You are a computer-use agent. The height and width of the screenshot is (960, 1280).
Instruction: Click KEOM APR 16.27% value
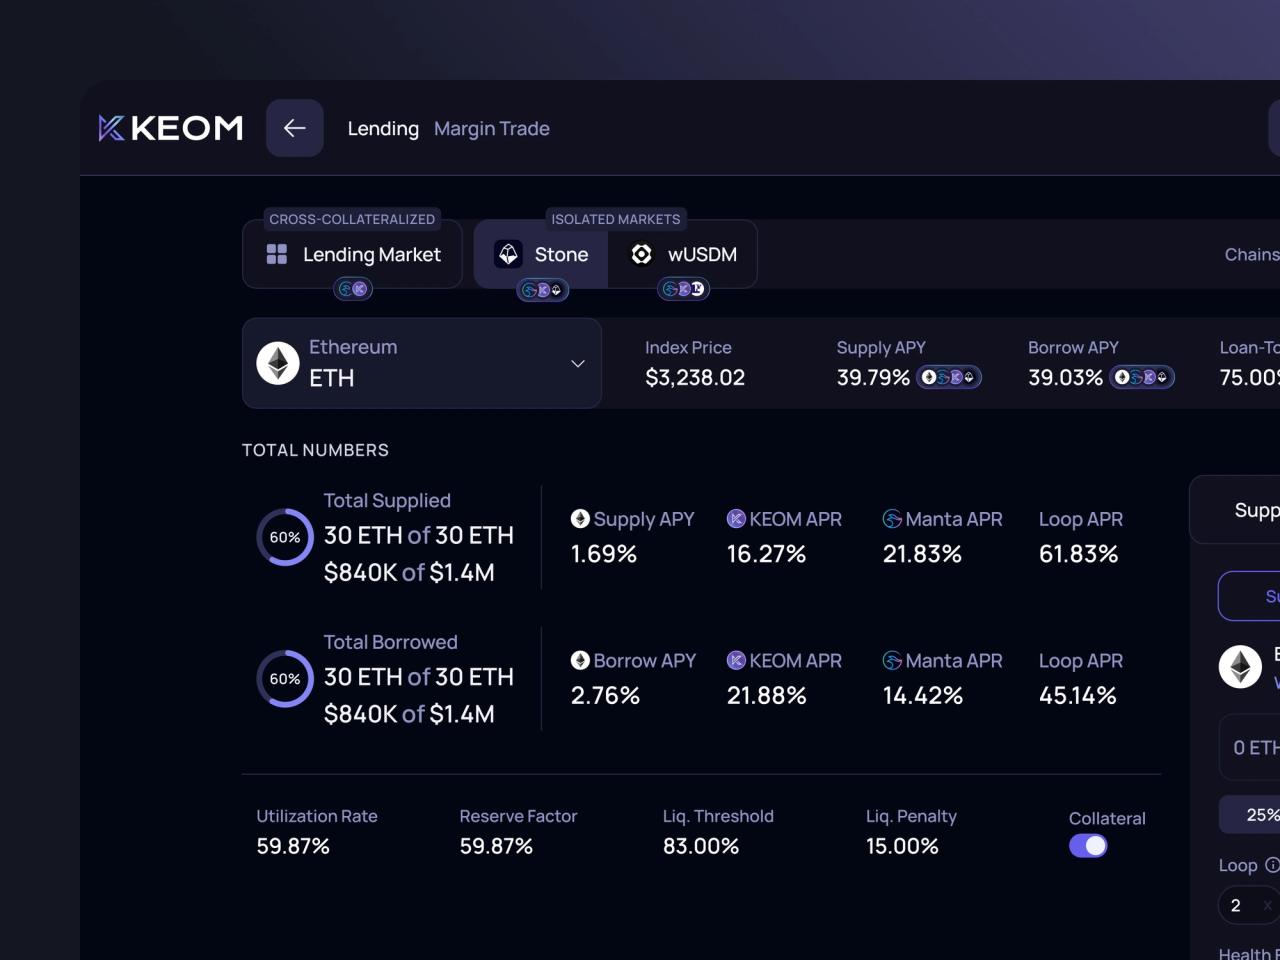(766, 554)
